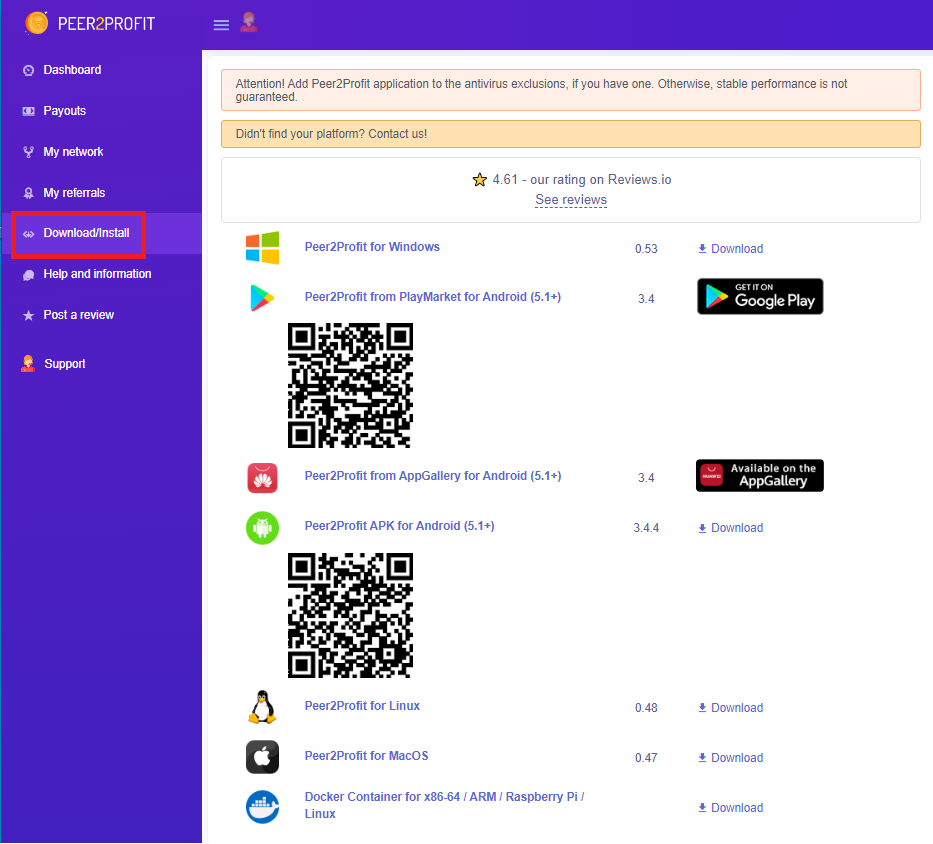
Task: Click the My referrals badge icon
Action: pos(29,193)
